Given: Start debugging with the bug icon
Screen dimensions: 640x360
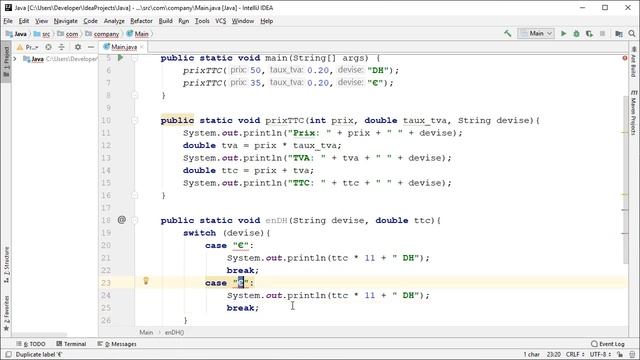Looking at the screenshot, I should (x=576, y=33).
